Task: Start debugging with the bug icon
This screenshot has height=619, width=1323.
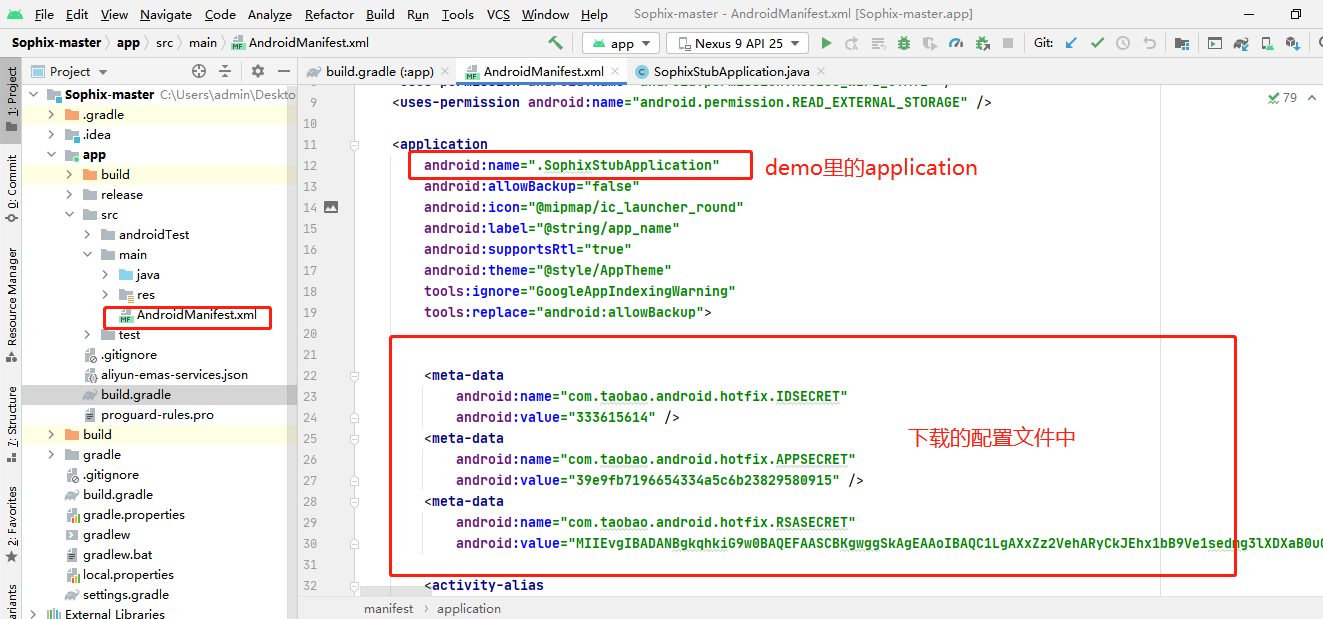Action: point(904,43)
